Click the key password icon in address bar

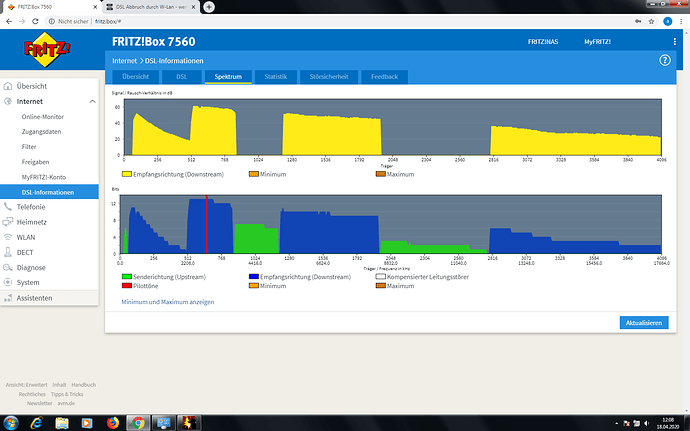[638, 21]
